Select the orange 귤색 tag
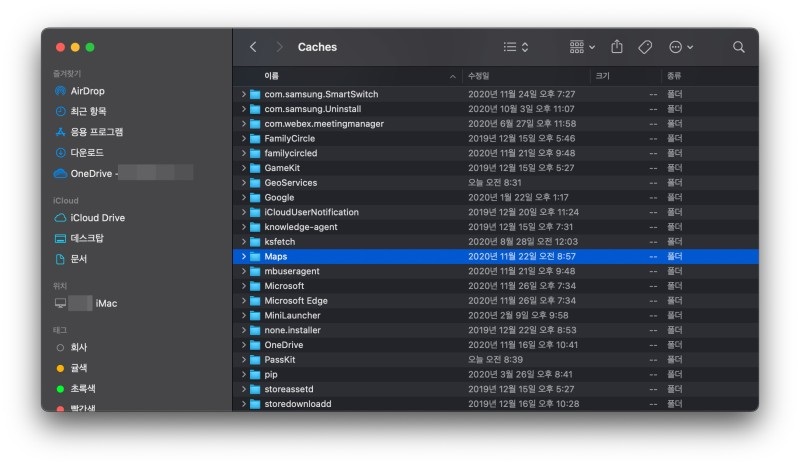The width and height of the screenshot is (800, 466). (x=78, y=368)
